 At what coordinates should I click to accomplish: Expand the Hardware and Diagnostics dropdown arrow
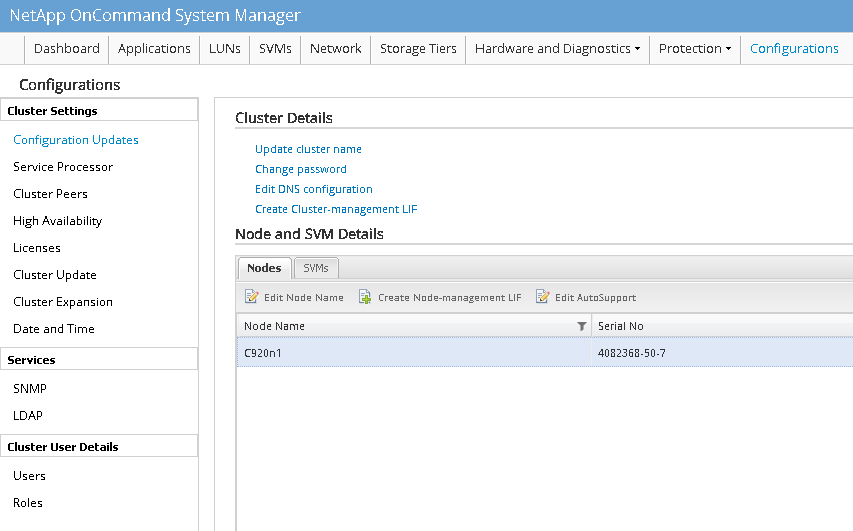[x=637, y=48]
